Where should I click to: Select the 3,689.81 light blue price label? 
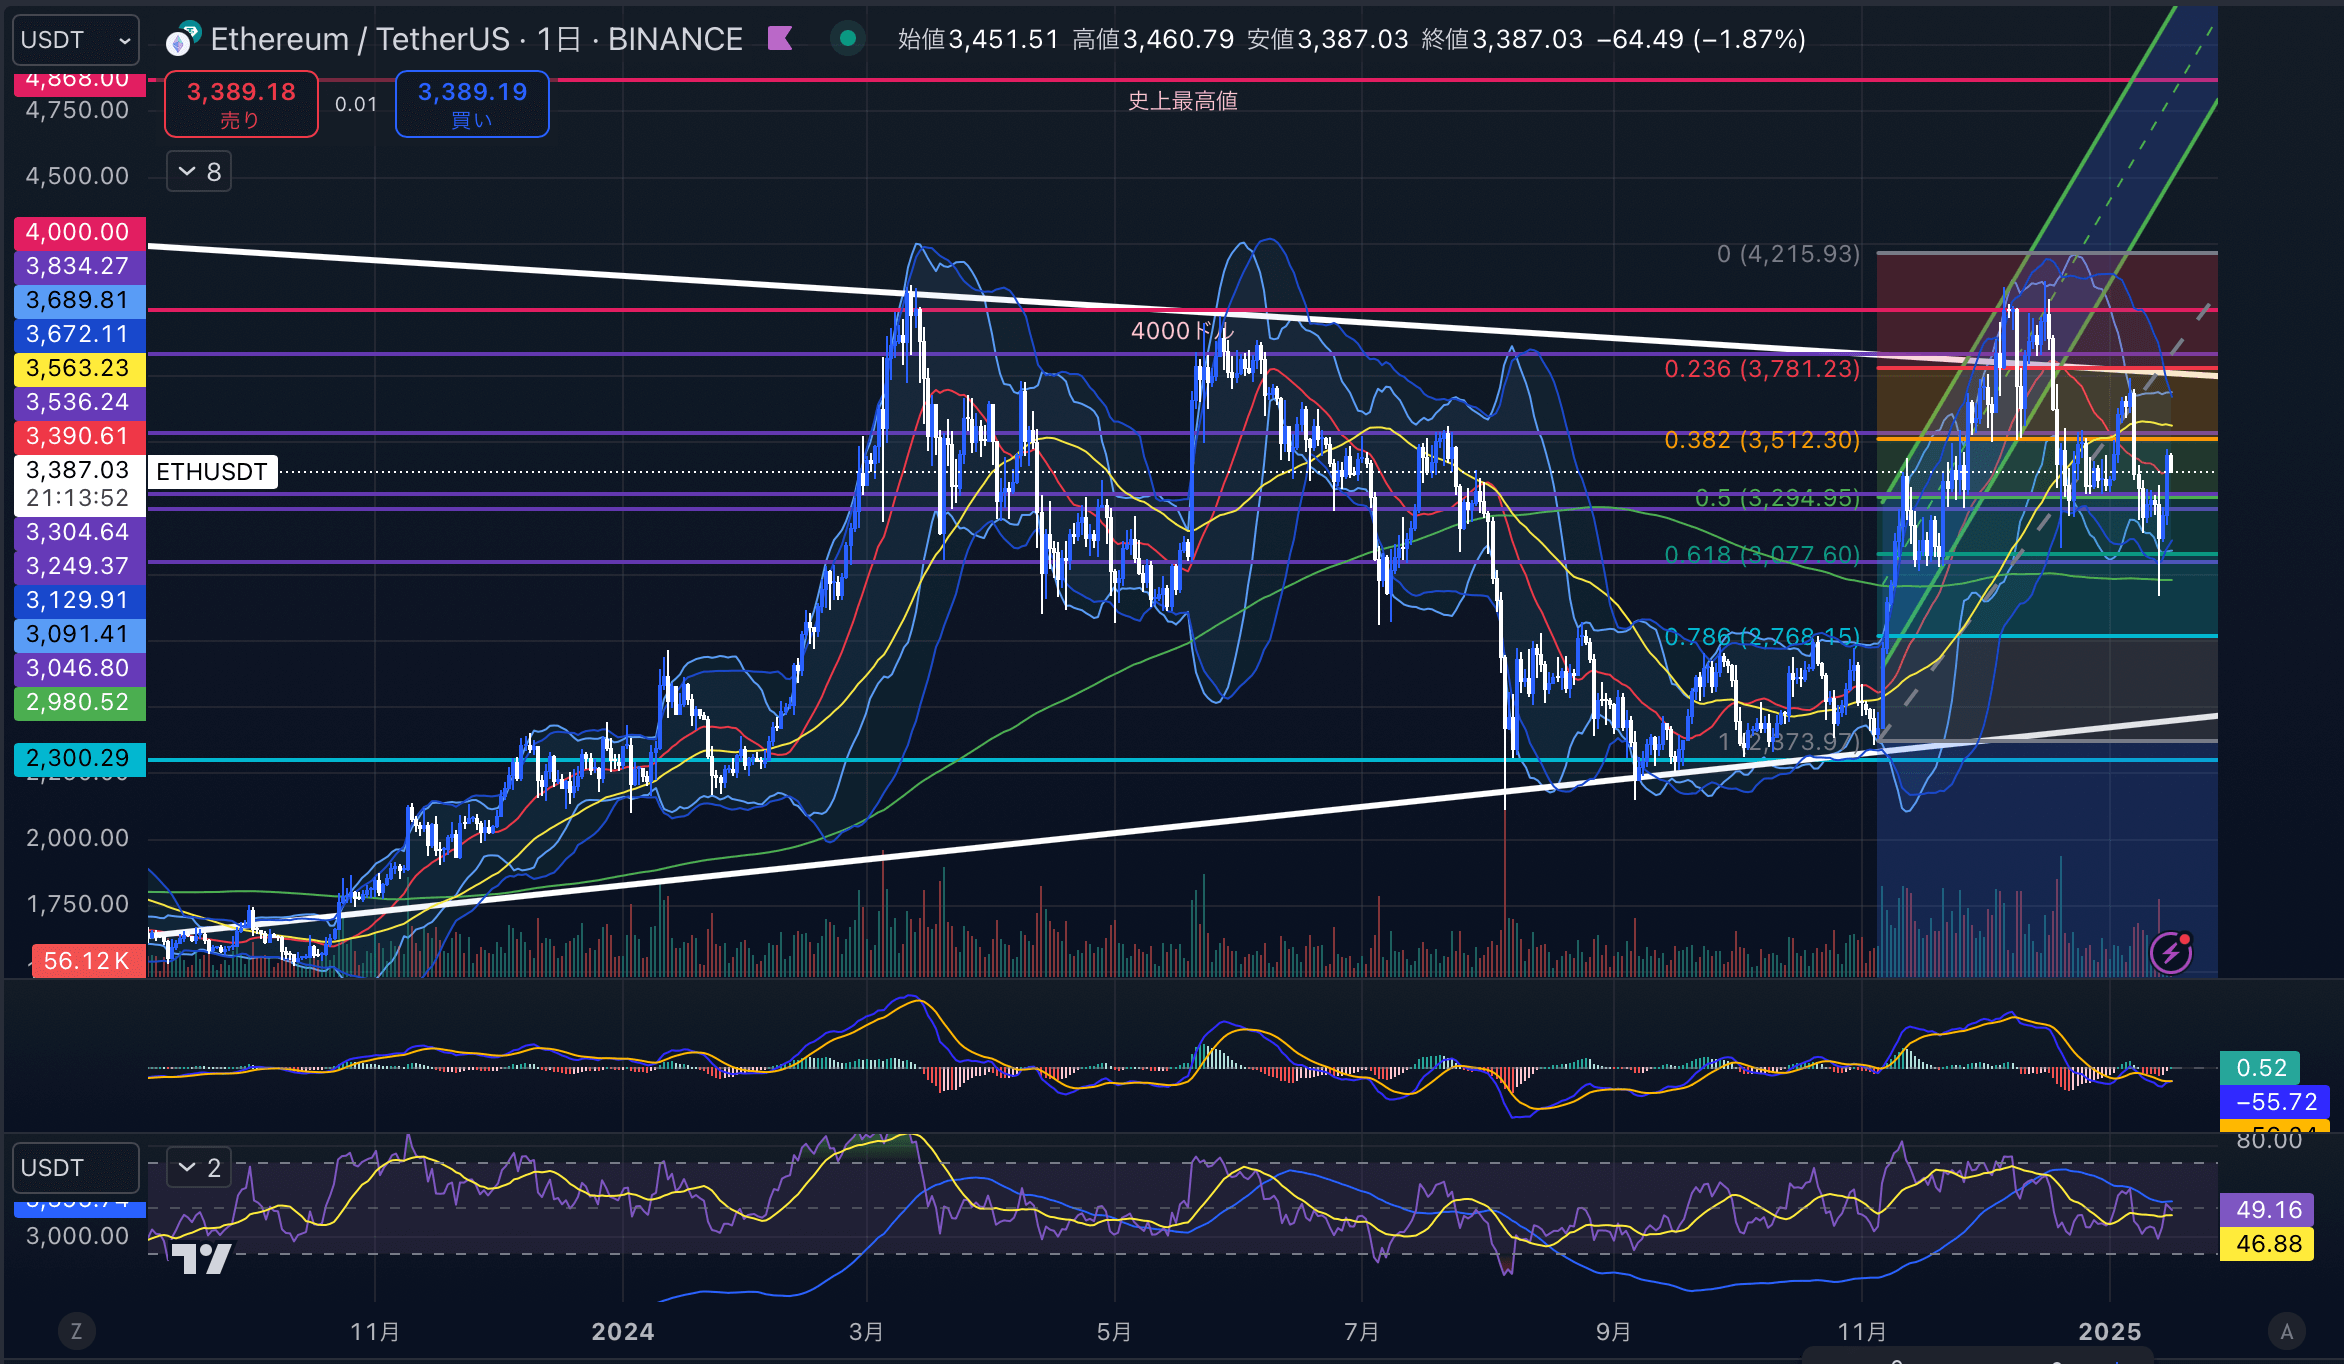tap(79, 300)
